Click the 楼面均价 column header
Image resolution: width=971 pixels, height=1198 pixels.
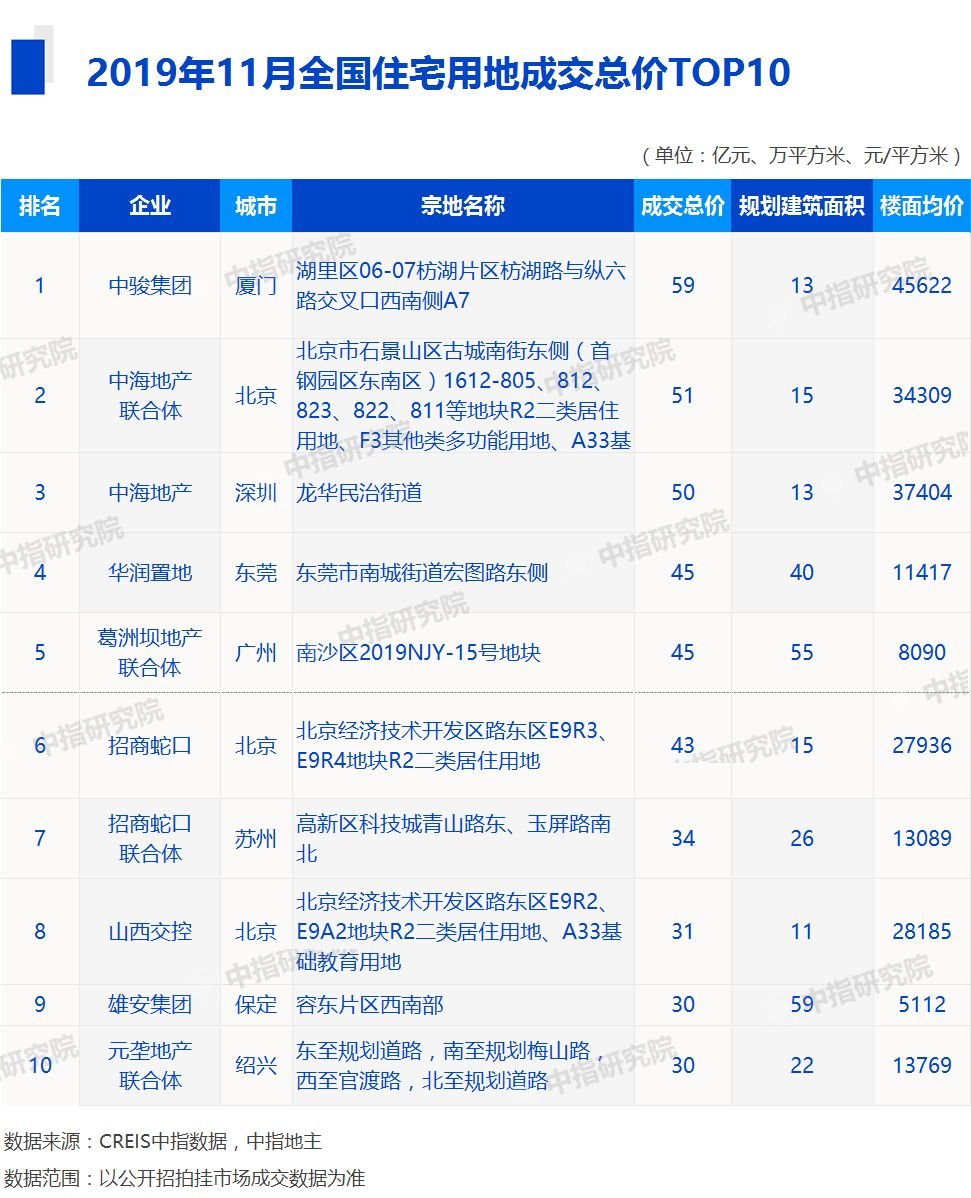[x=921, y=206]
